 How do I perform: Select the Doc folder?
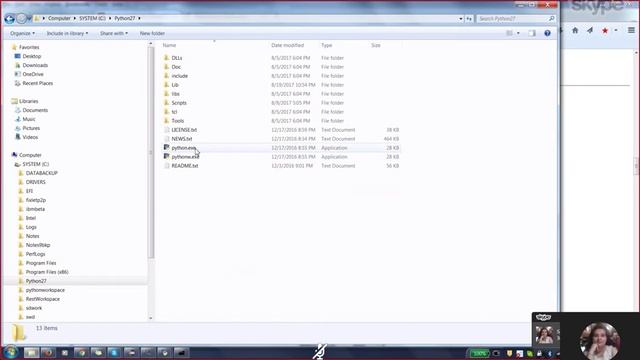[176, 67]
